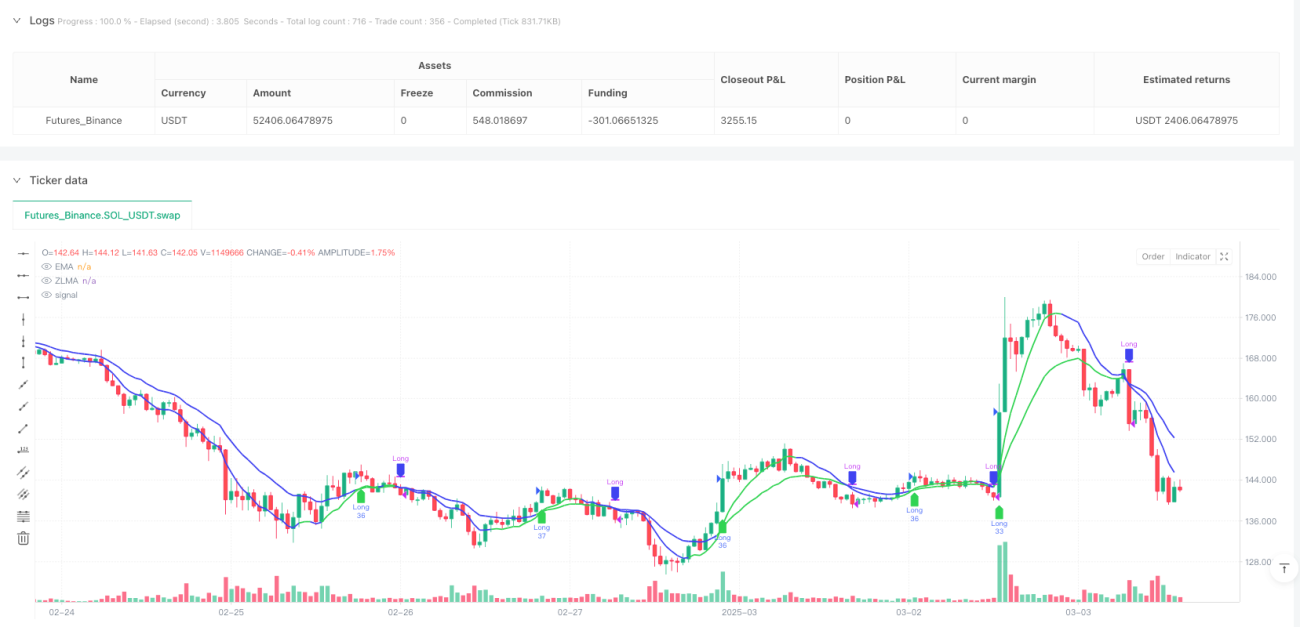Open the chart in fullscreen mode
The width and height of the screenshot is (1300, 627).
pos(1224,257)
